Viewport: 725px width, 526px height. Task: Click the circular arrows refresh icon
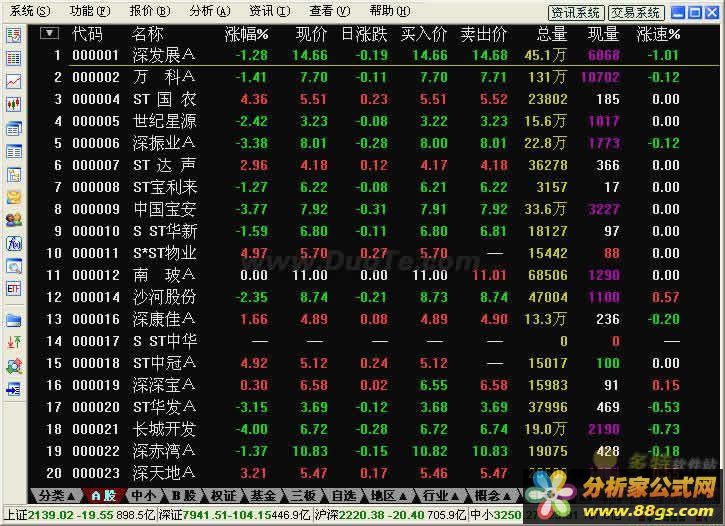pyautogui.click(x=13, y=366)
